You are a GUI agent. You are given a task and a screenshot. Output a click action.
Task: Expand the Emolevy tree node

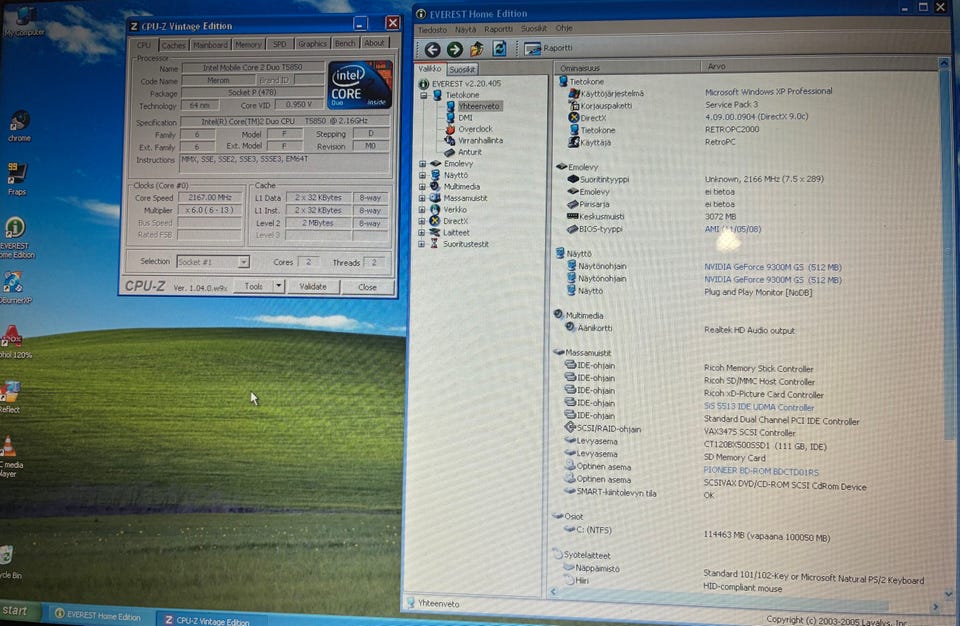click(x=422, y=164)
